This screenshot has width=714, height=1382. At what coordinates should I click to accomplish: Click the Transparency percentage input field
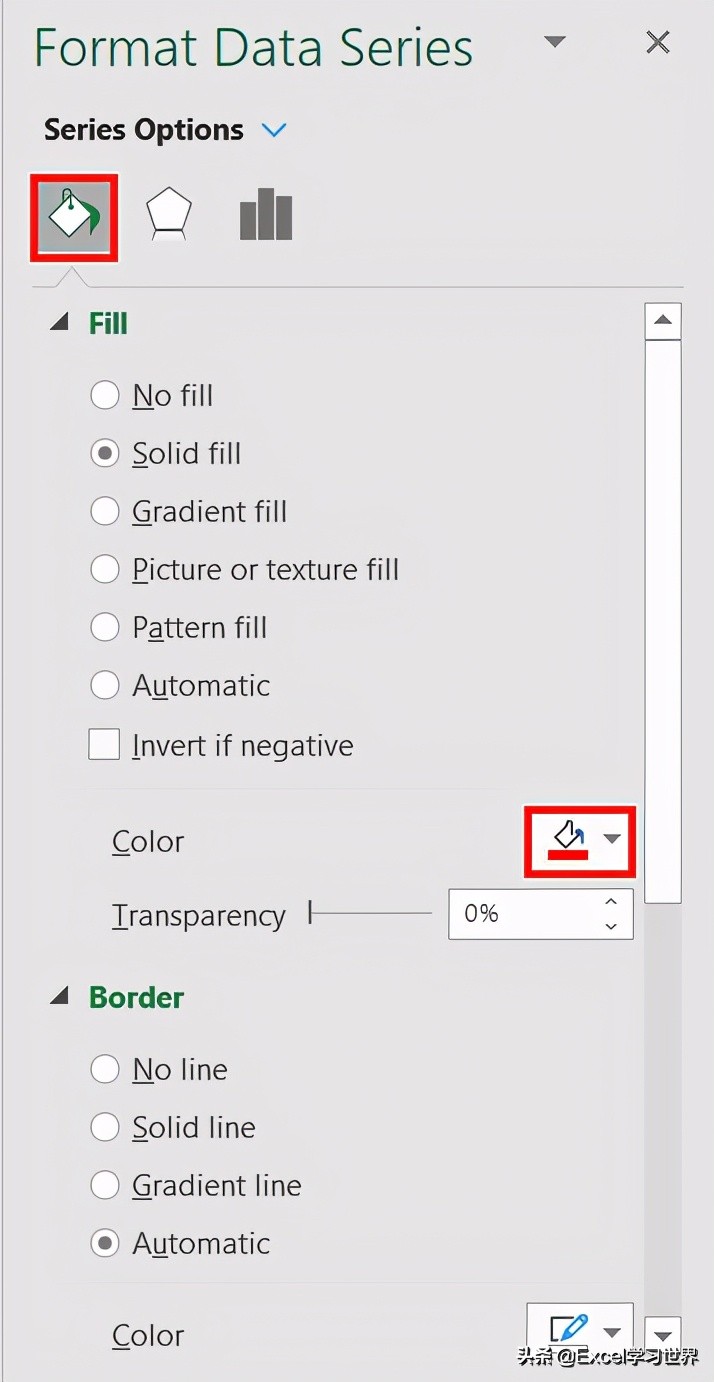coord(523,913)
